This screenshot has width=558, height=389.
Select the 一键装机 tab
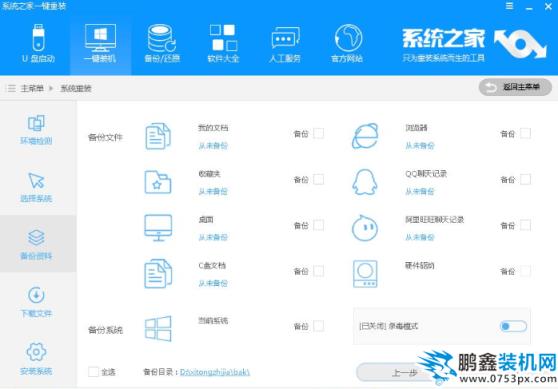pyautogui.click(x=100, y=44)
